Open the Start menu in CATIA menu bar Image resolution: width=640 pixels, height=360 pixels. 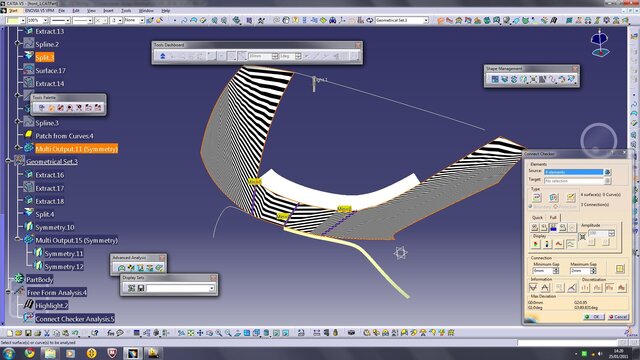click(13, 10)
